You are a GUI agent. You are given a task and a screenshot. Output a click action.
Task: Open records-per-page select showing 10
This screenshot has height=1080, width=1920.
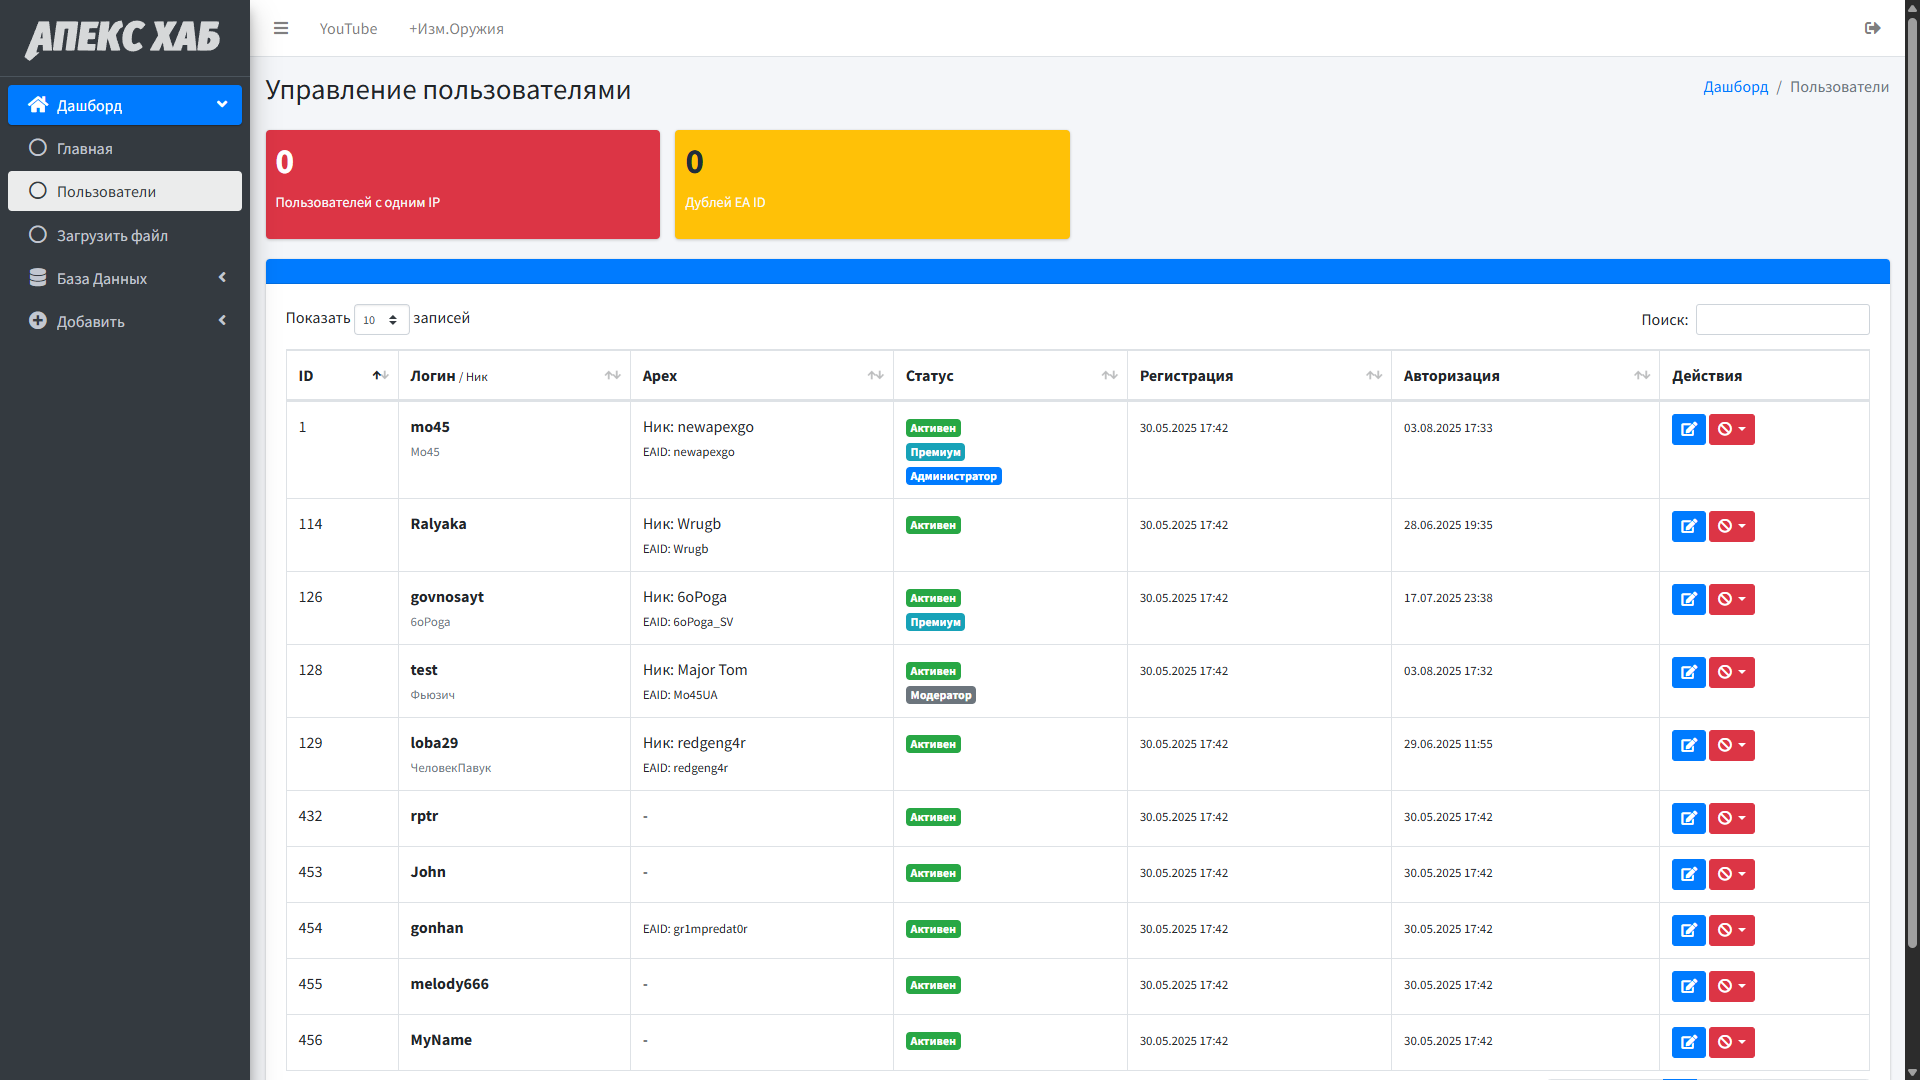pos(381,320)
